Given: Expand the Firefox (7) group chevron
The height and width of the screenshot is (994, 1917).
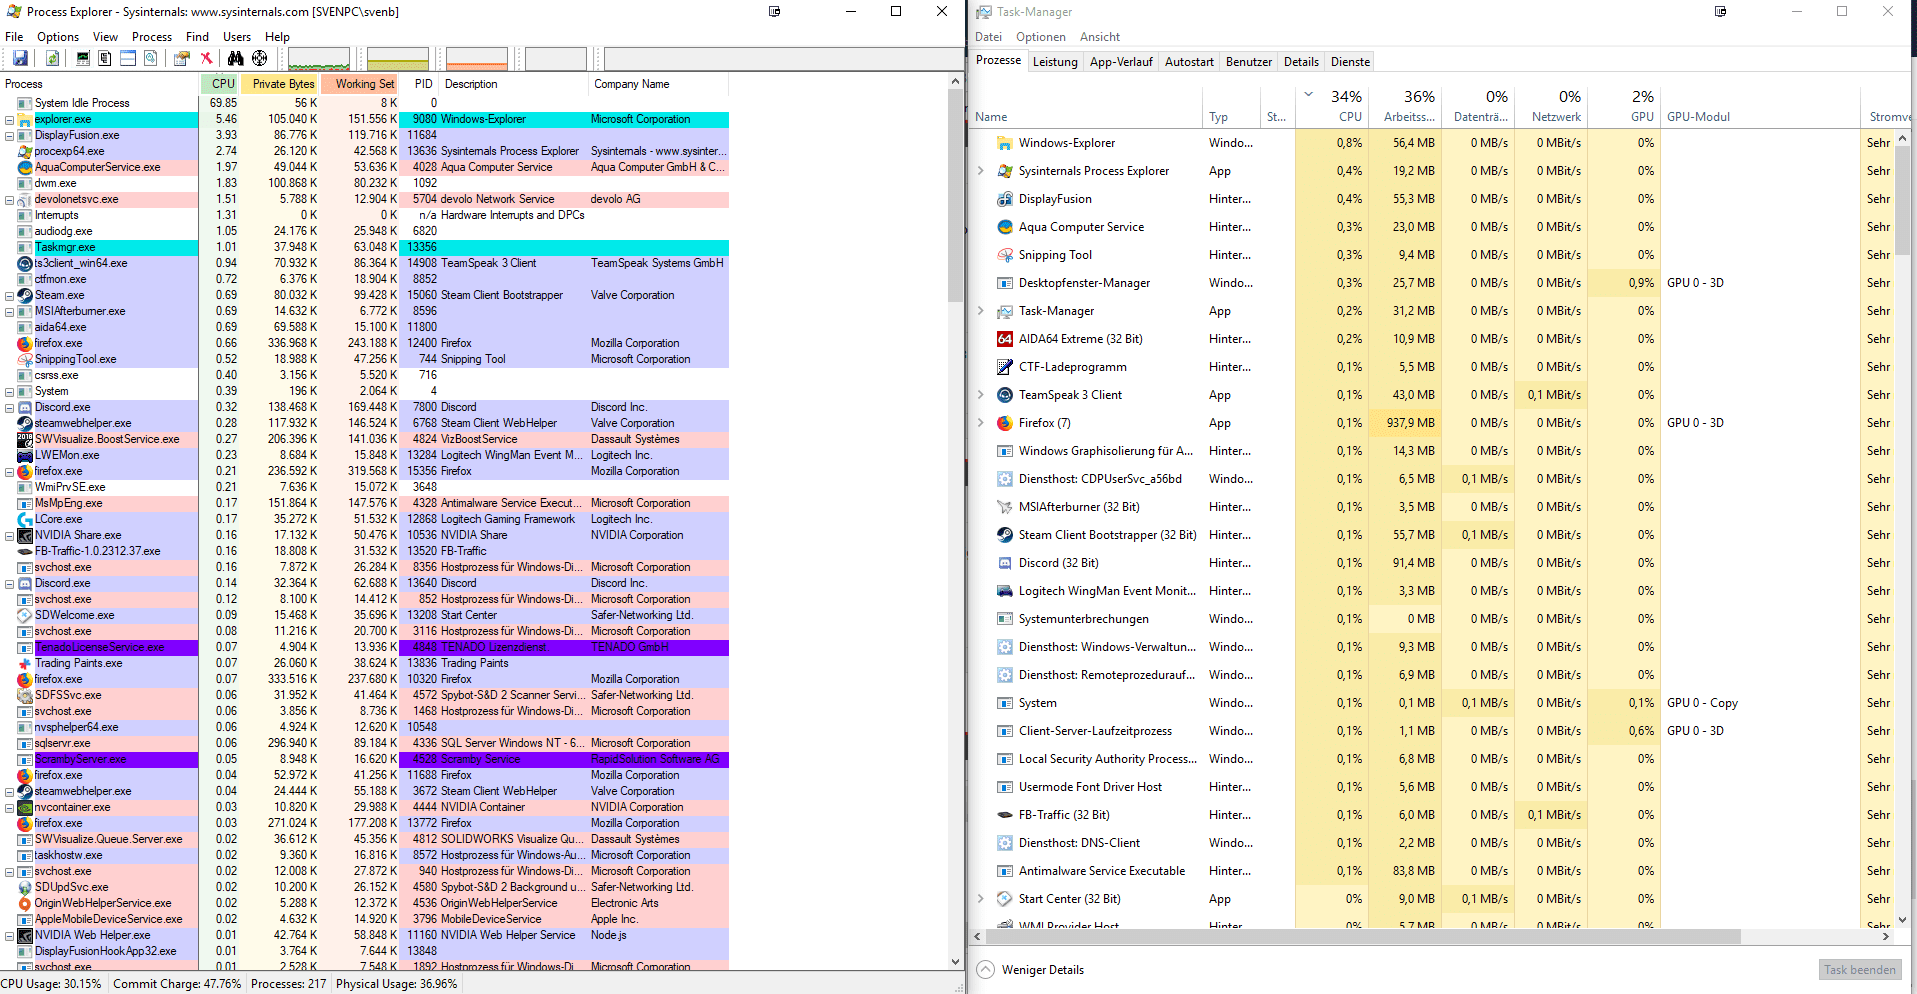Looking at the screenshot, I should click(x=980, y=423).
